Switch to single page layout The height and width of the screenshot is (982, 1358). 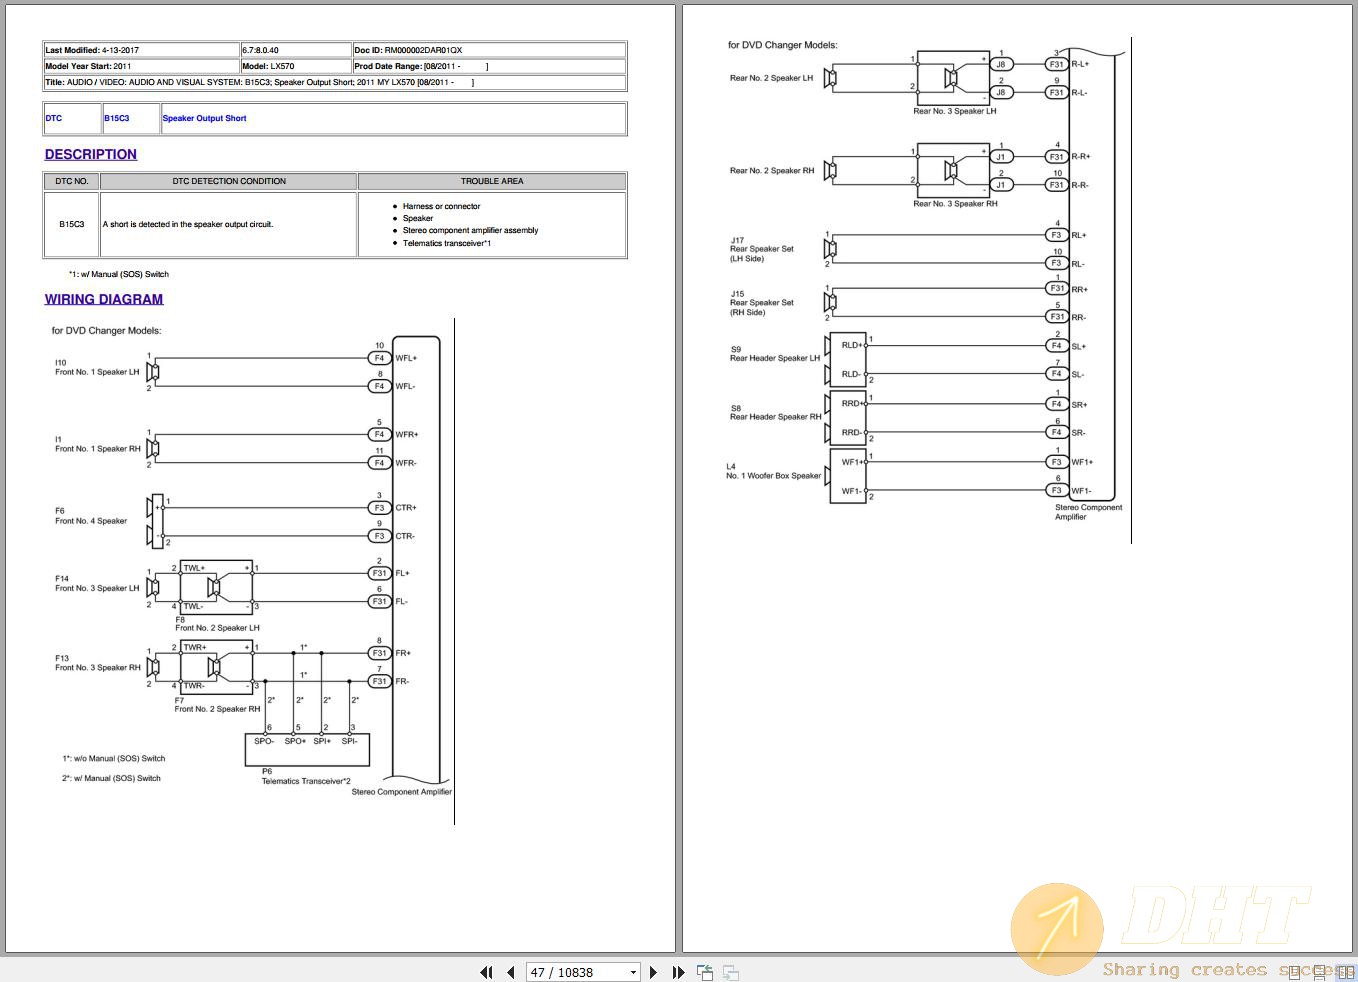[1296, 972]
